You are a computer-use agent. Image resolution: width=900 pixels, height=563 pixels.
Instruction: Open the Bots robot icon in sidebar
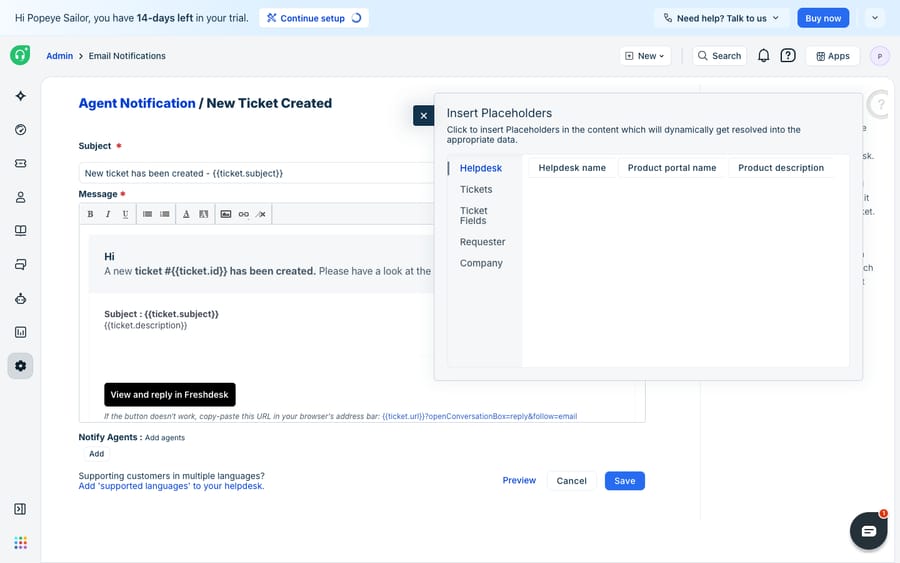21,298
